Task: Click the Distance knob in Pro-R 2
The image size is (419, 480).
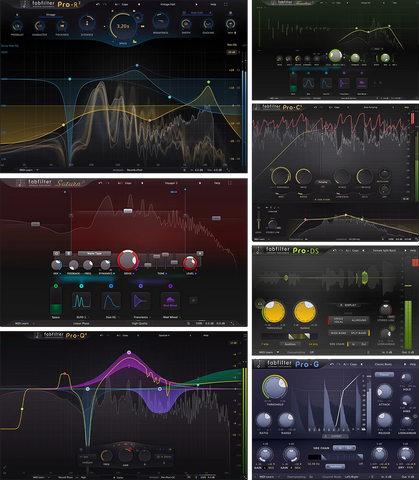Action: click(87, 23)
